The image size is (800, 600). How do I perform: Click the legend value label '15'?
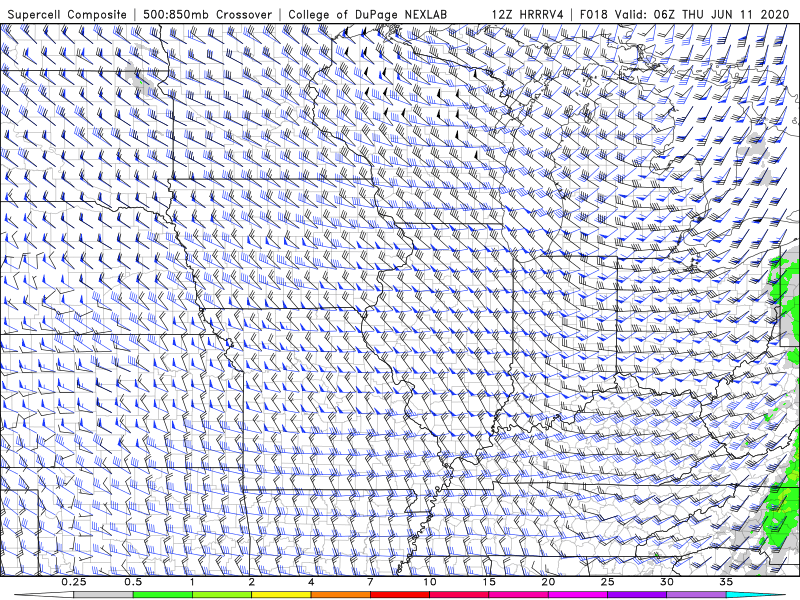point(489,582)
